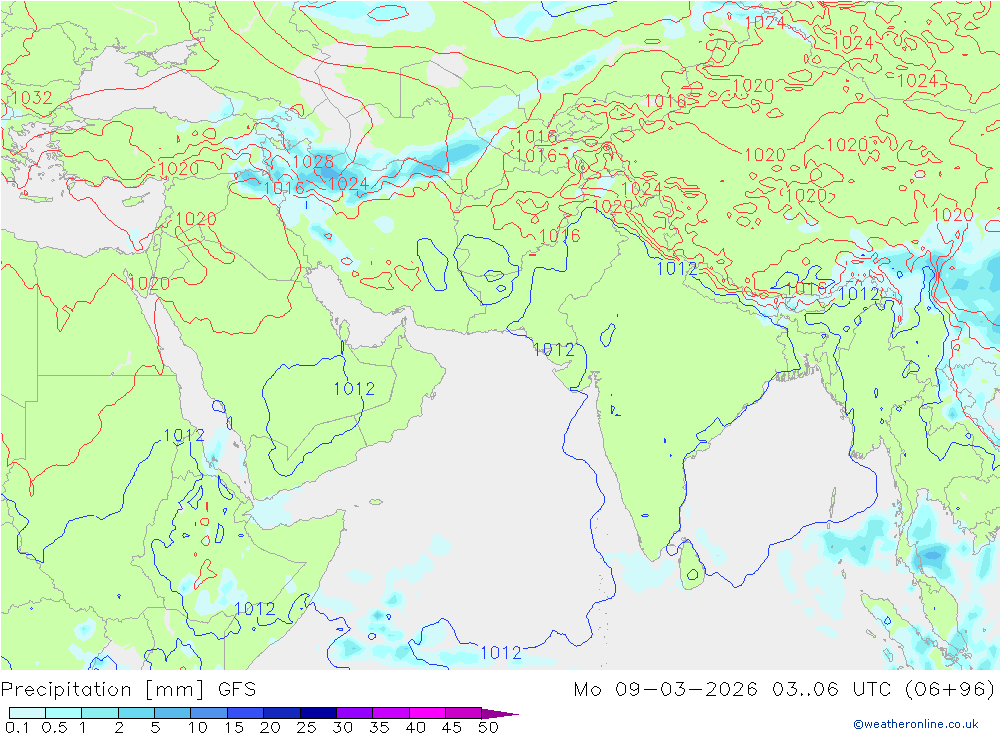Click the '03..06 UTC' time text

[x=832, y=690]
